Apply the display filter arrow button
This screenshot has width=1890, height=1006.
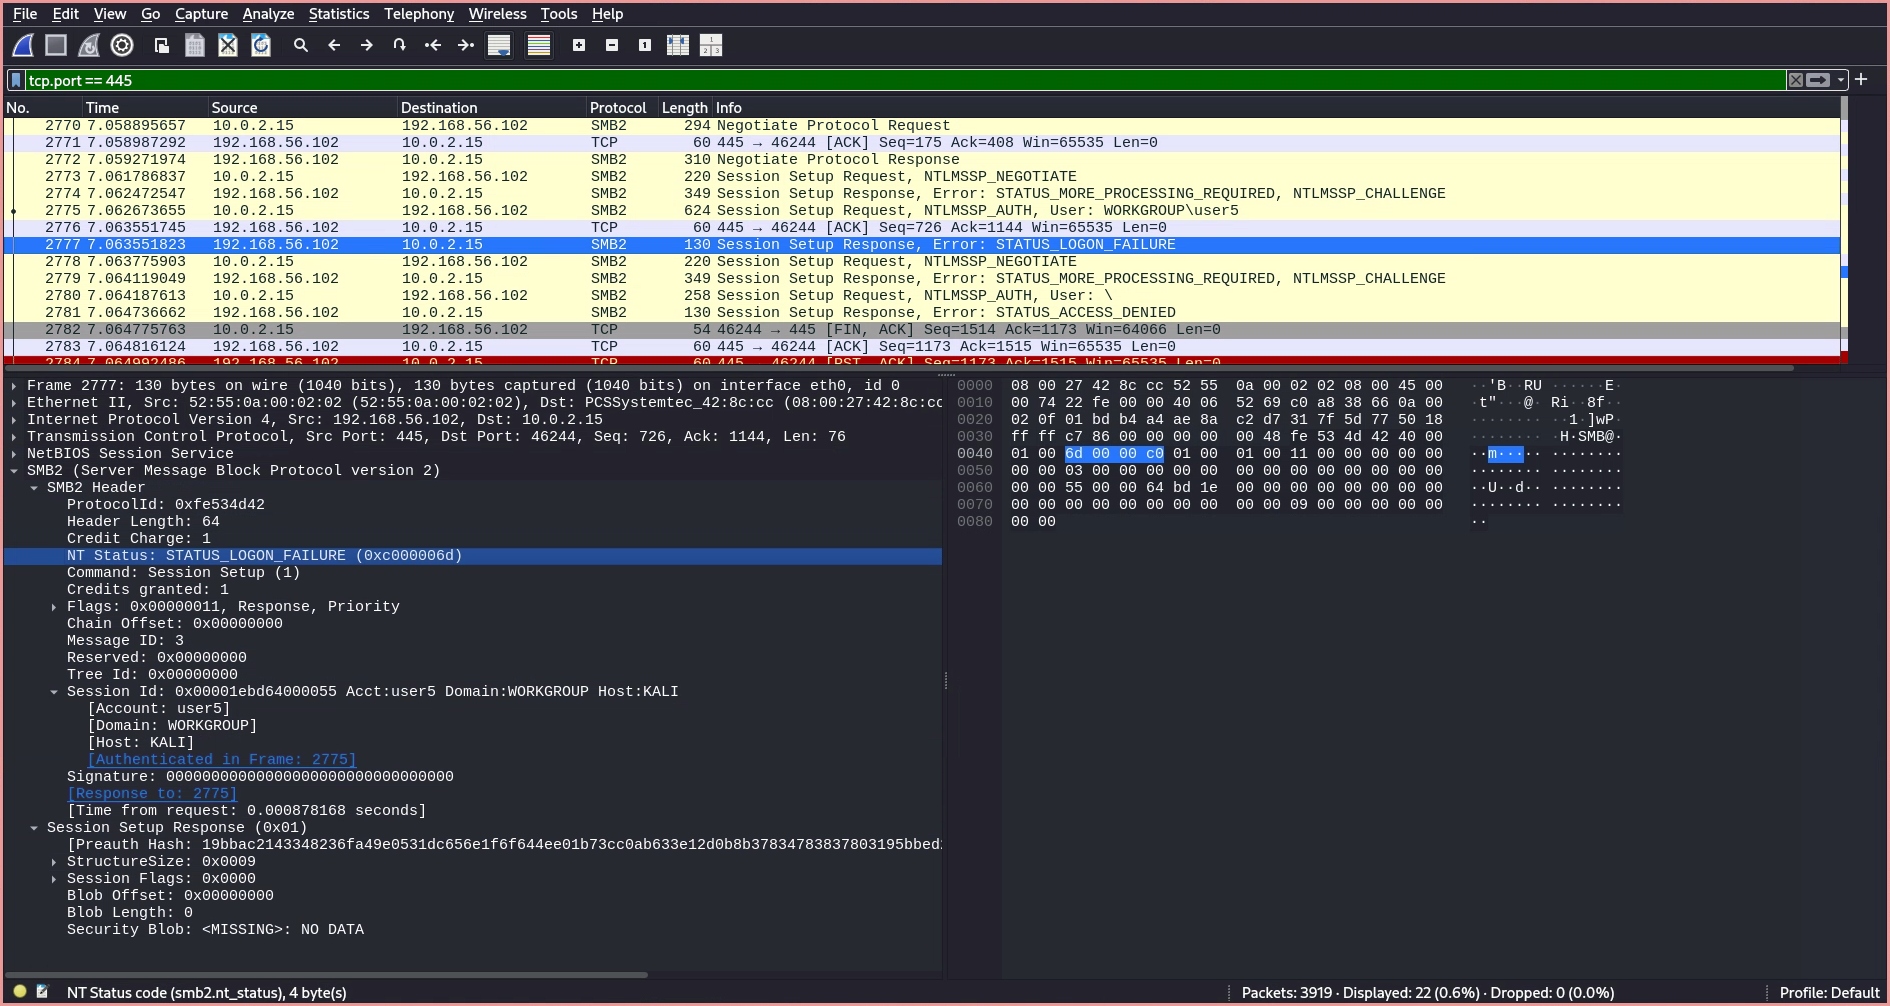(1818, 80)
